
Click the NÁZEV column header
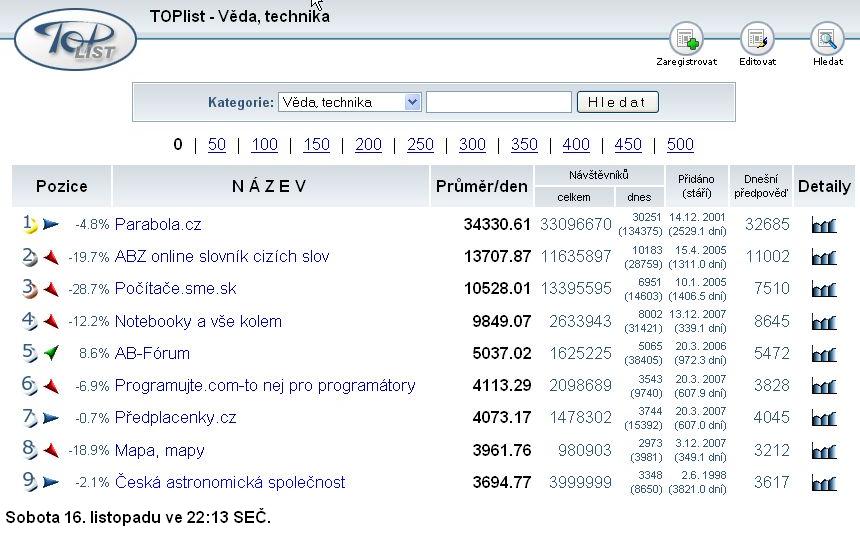[x=270, y=186]
